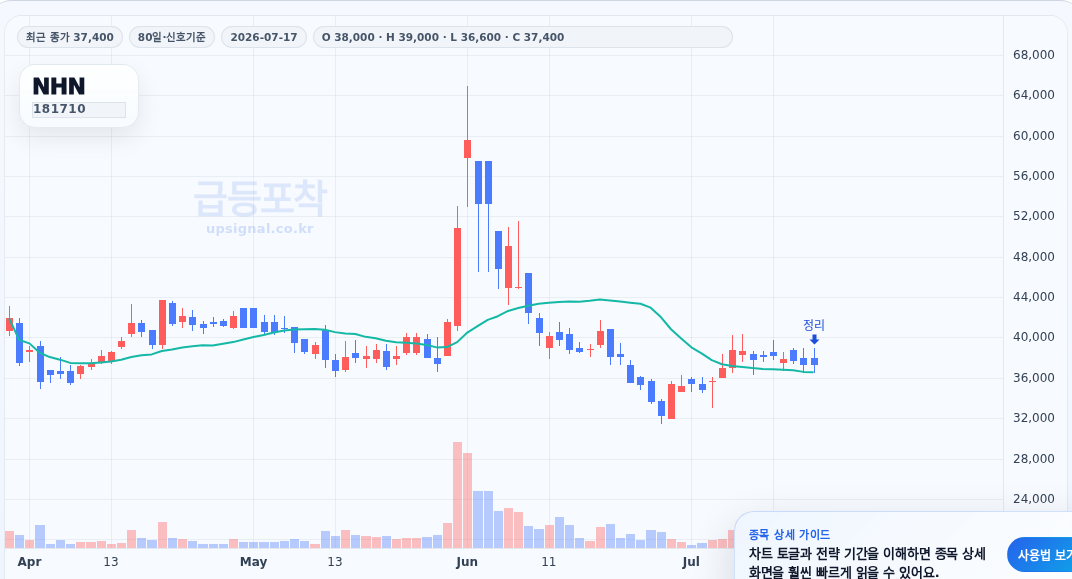Click the 44,000 price axis label
The image size is (1072, 579).
click(x=1034, y=297)
